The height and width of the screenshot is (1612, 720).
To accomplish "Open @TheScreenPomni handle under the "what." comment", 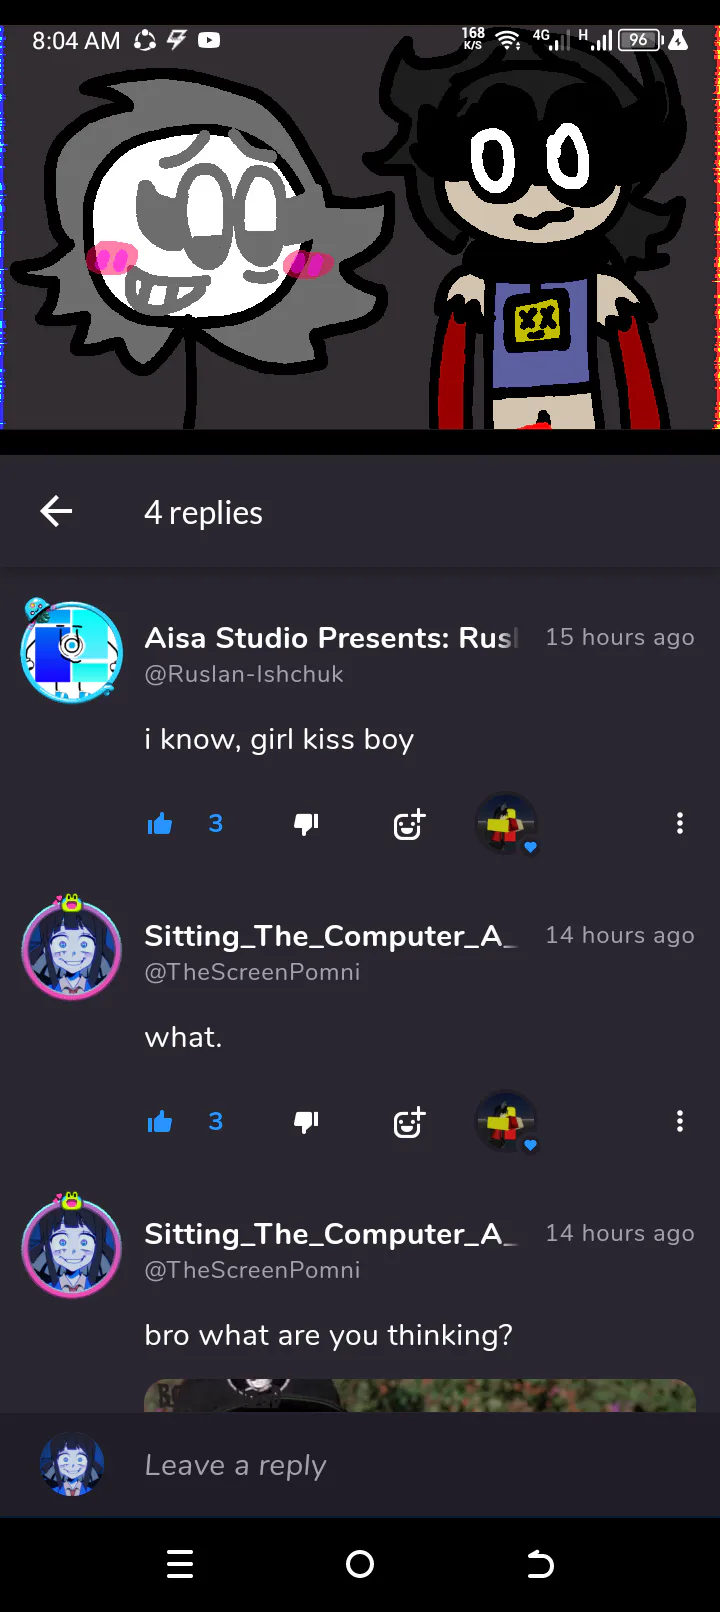I will 252,972.
